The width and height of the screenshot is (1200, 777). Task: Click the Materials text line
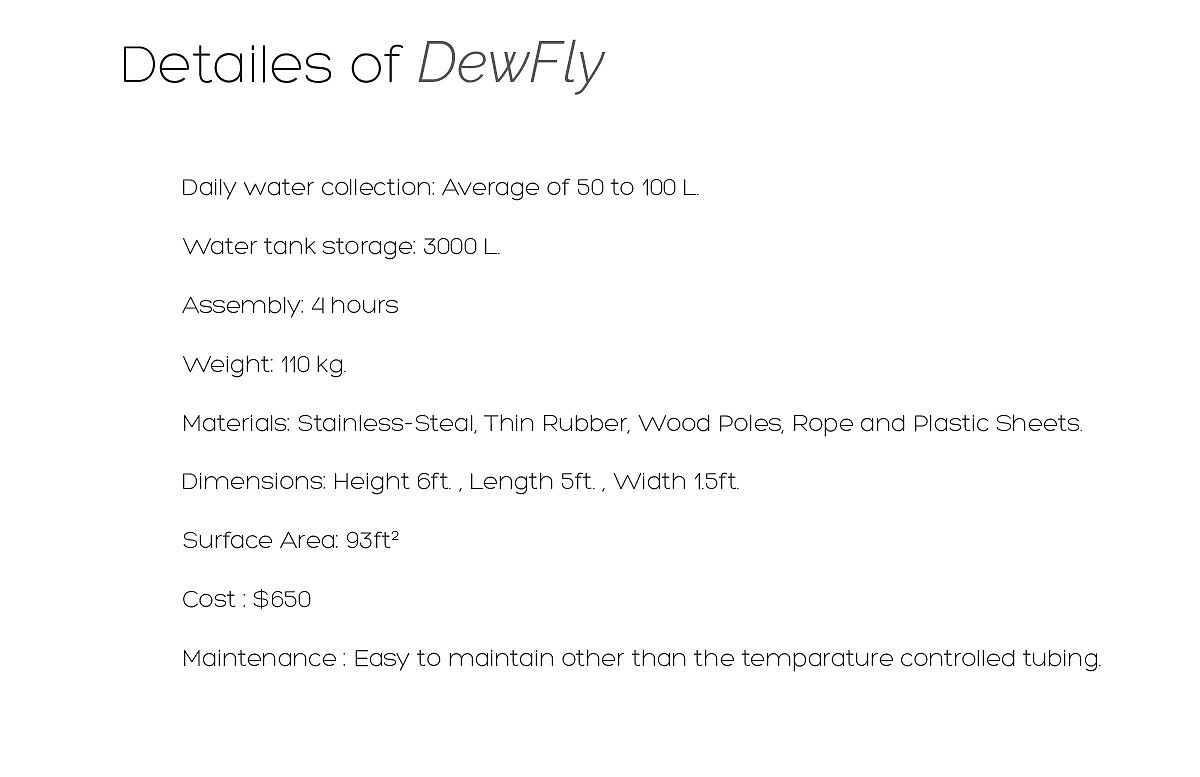[x=632, y=424]
